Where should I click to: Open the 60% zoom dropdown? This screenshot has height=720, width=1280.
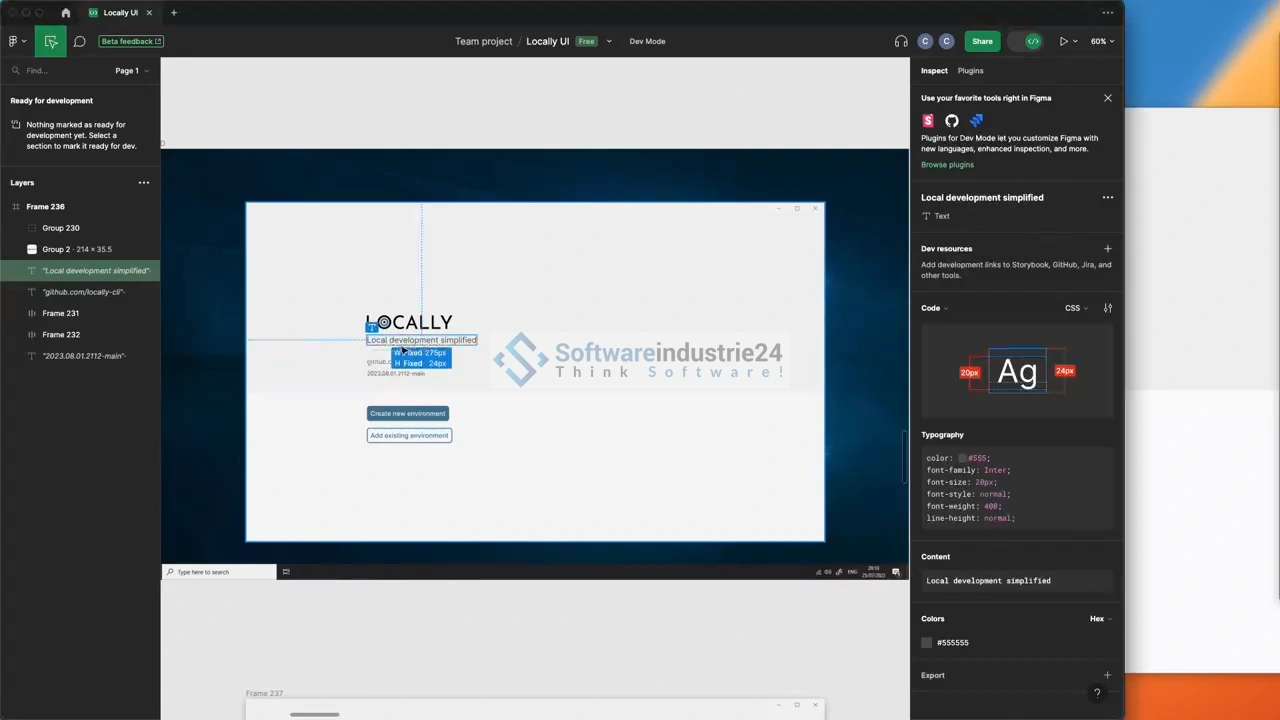coord(1102,41)
